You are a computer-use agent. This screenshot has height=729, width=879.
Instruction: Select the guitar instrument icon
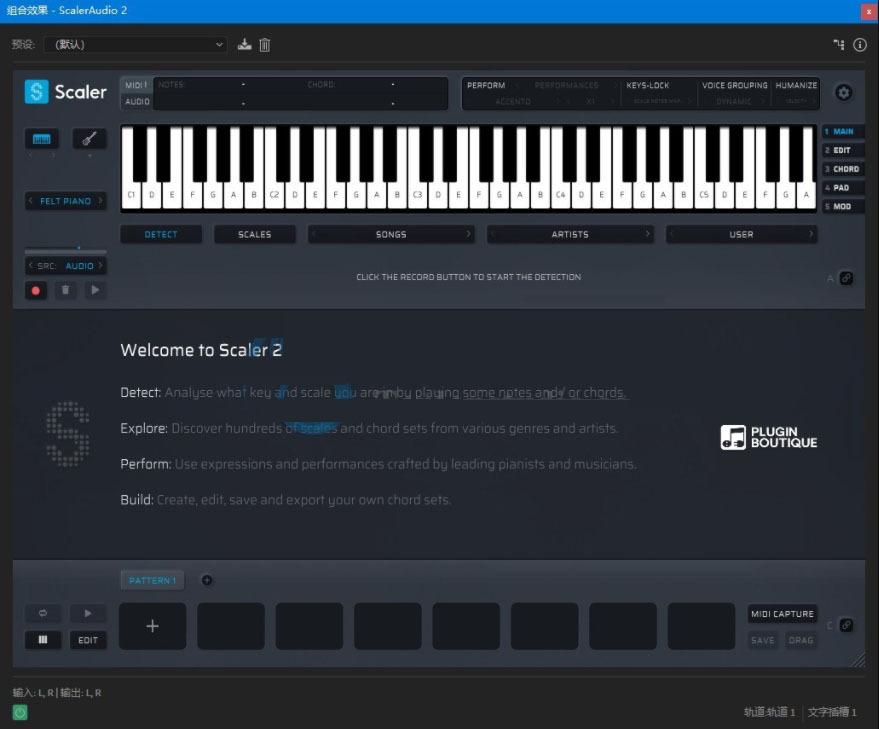[89, 140]
